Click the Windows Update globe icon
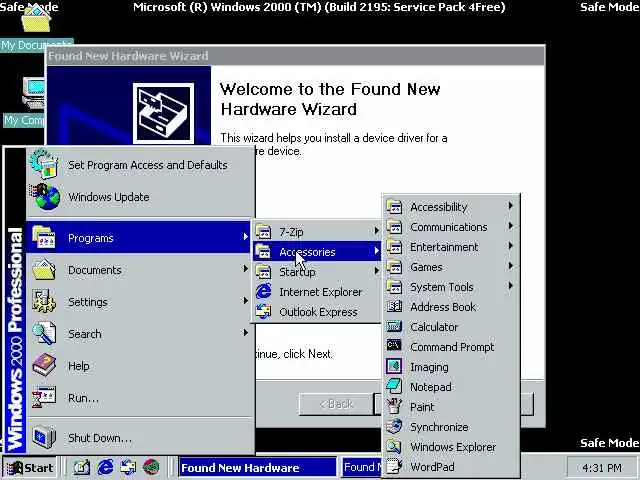This screenshot has height=480, width=640. 44,197
